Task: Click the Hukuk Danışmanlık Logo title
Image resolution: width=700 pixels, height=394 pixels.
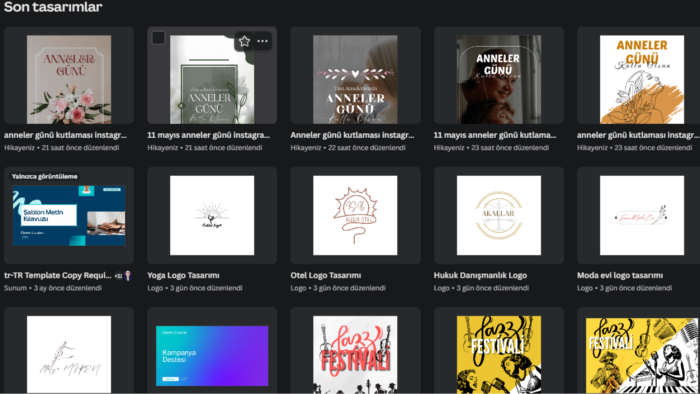Action: coord(480,275)
